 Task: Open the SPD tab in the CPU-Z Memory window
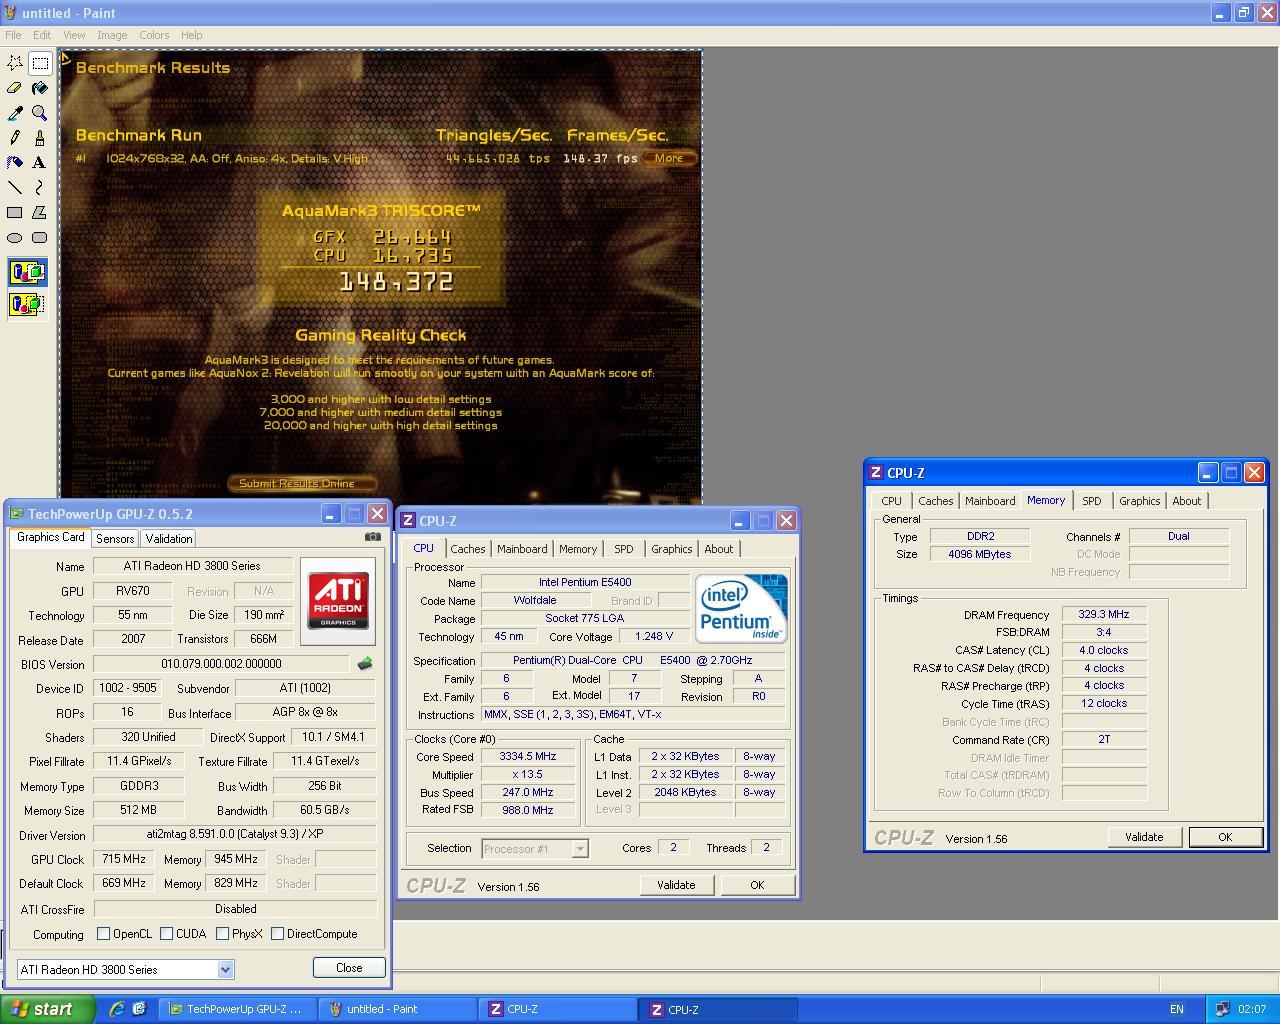point(1091,501)
